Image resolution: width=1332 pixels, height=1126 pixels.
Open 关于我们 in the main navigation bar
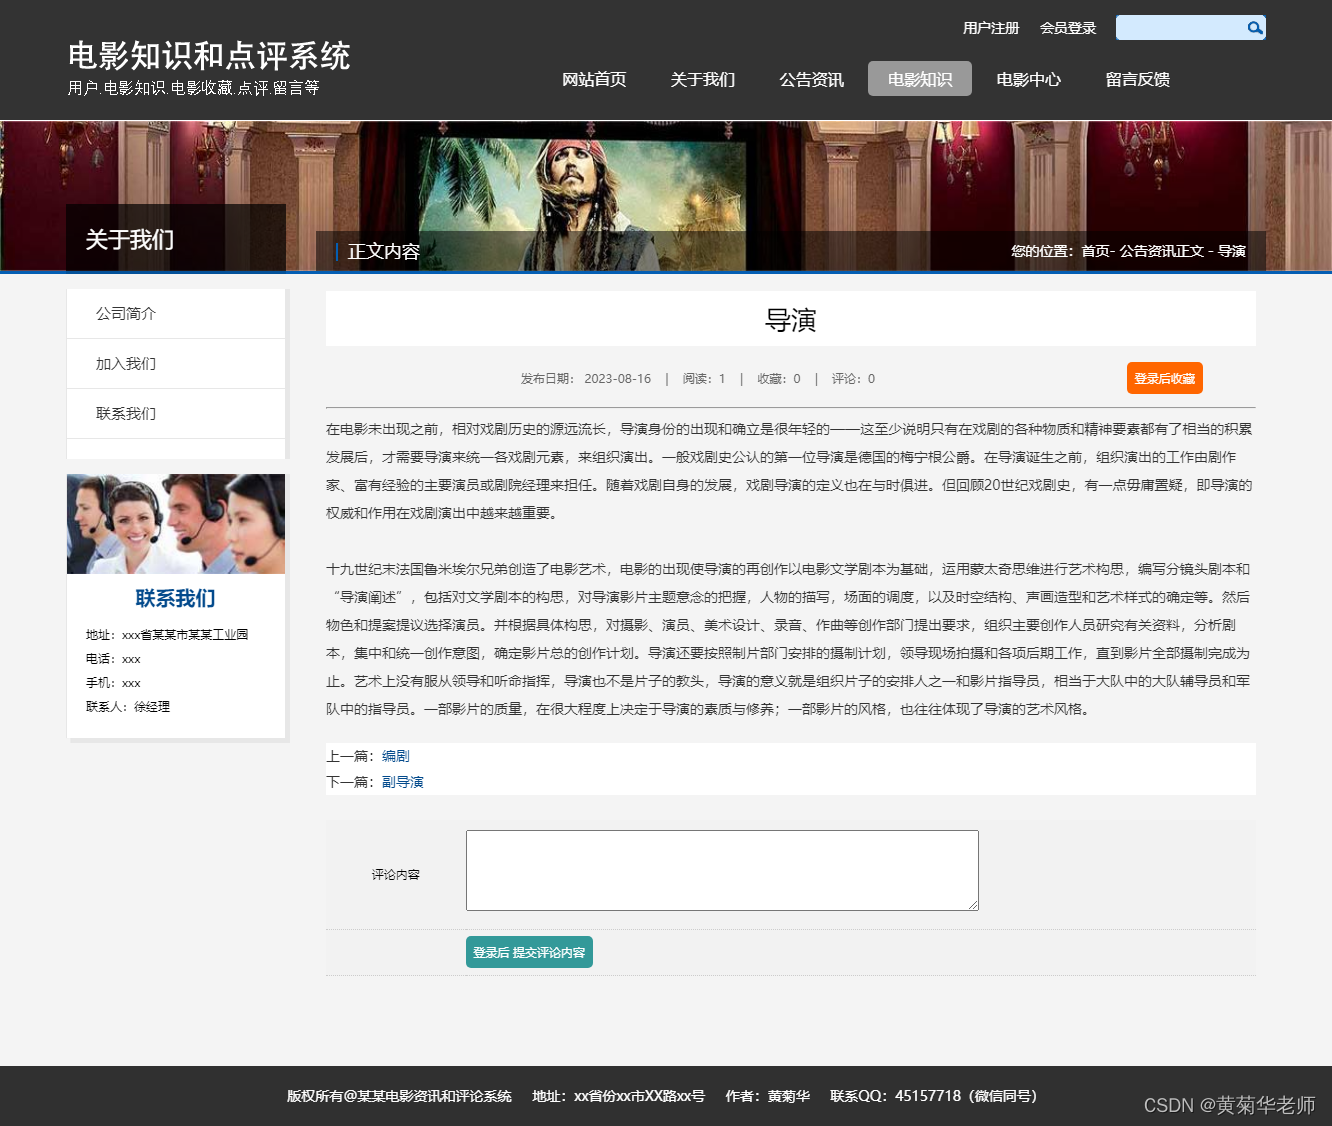point(703,79)
